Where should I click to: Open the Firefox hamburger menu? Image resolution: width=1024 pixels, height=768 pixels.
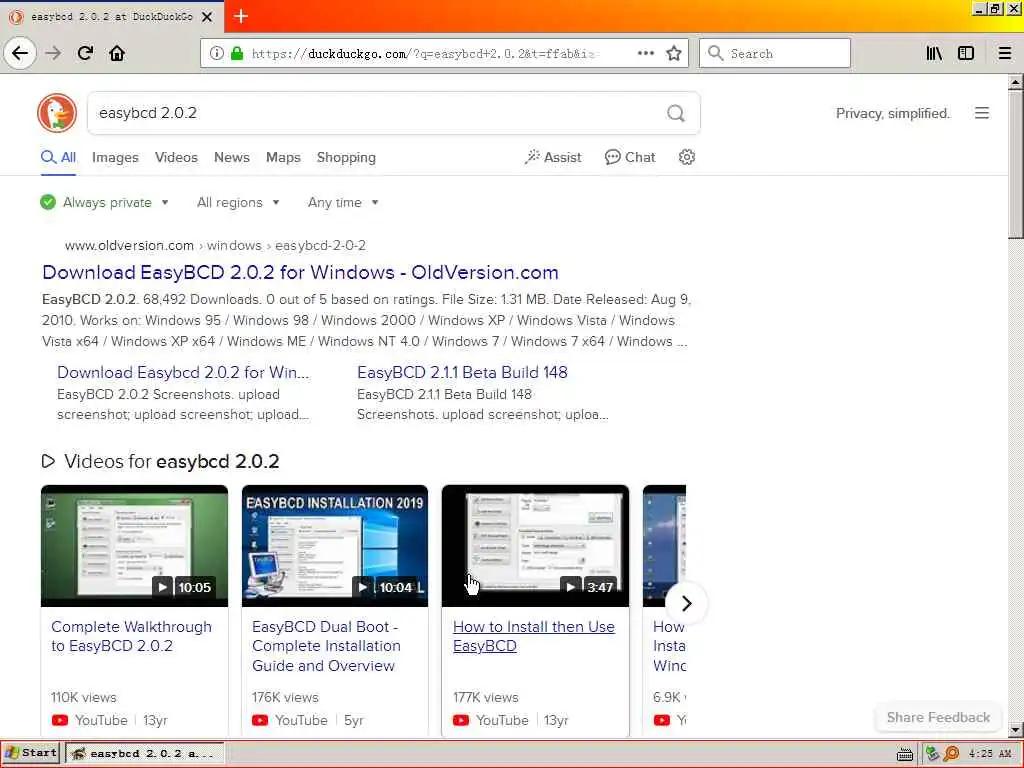[x=1004, y=53]
